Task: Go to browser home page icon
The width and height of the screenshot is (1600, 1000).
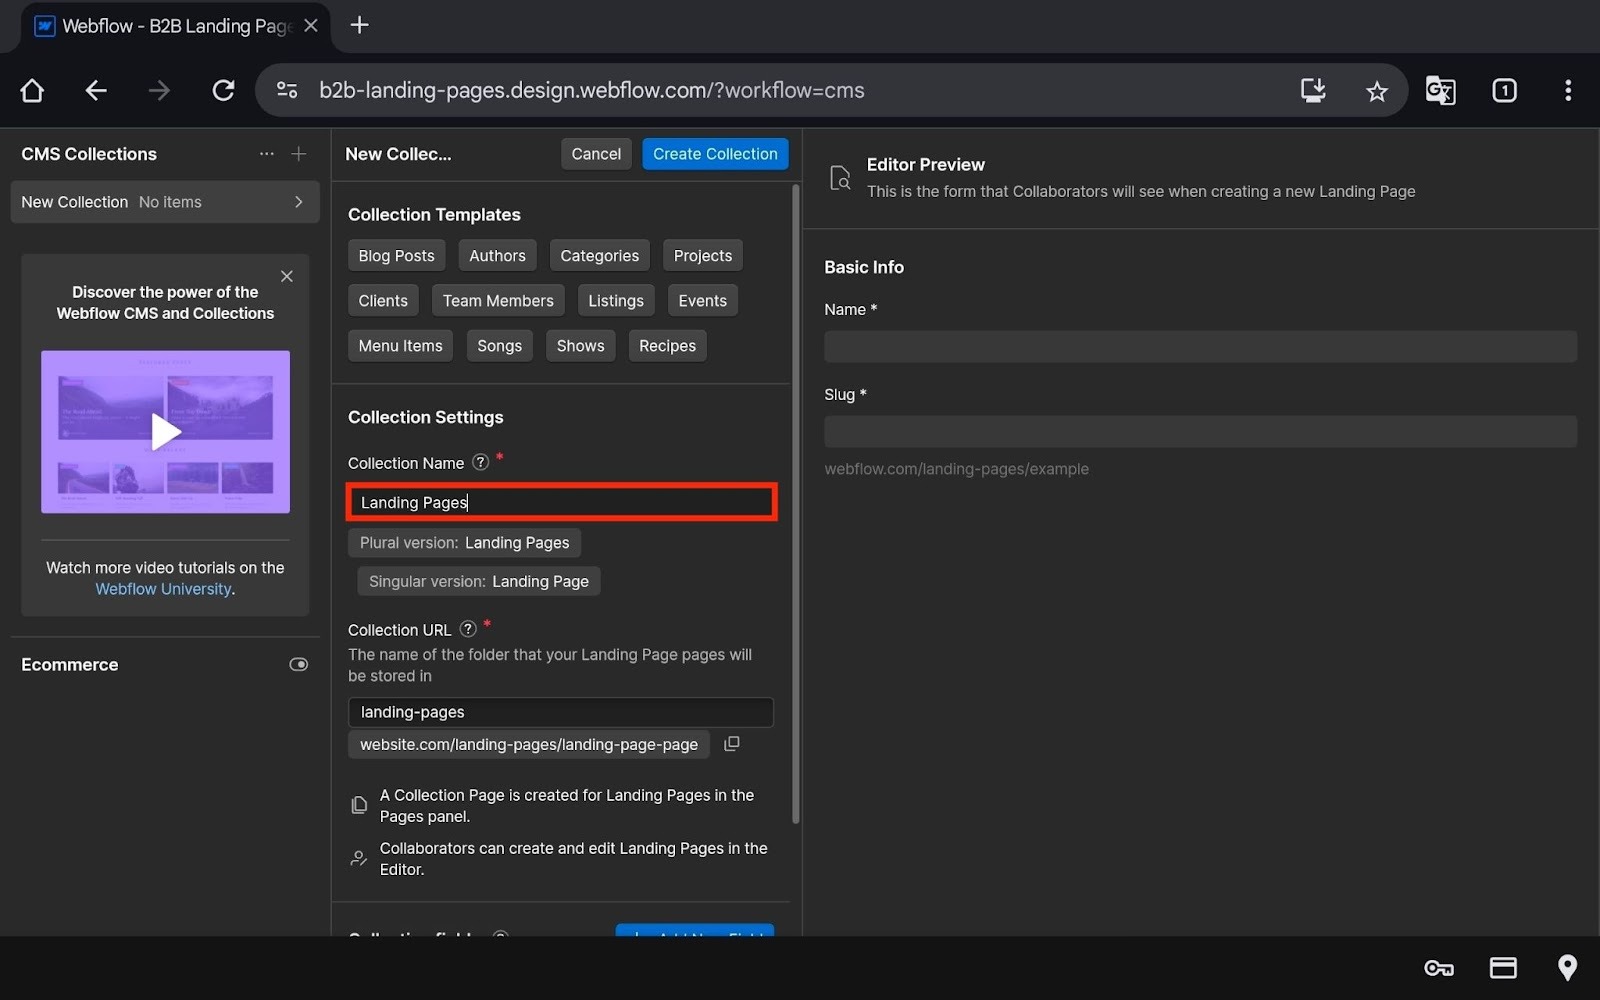Action: 32,91
